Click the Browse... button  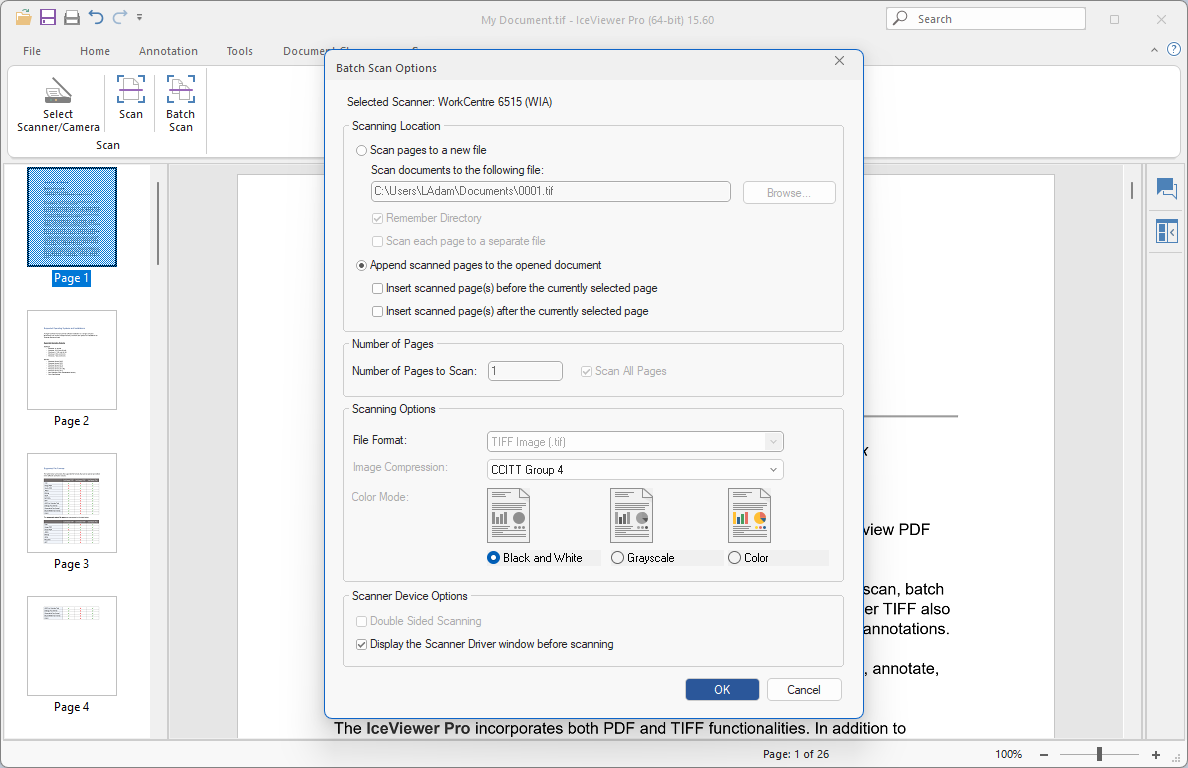click(x=789, y=192)
